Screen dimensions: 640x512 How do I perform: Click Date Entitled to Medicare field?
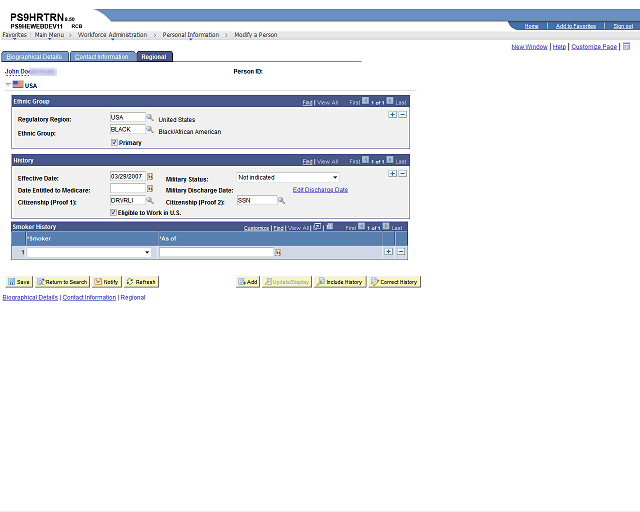(x=128, y=188)
